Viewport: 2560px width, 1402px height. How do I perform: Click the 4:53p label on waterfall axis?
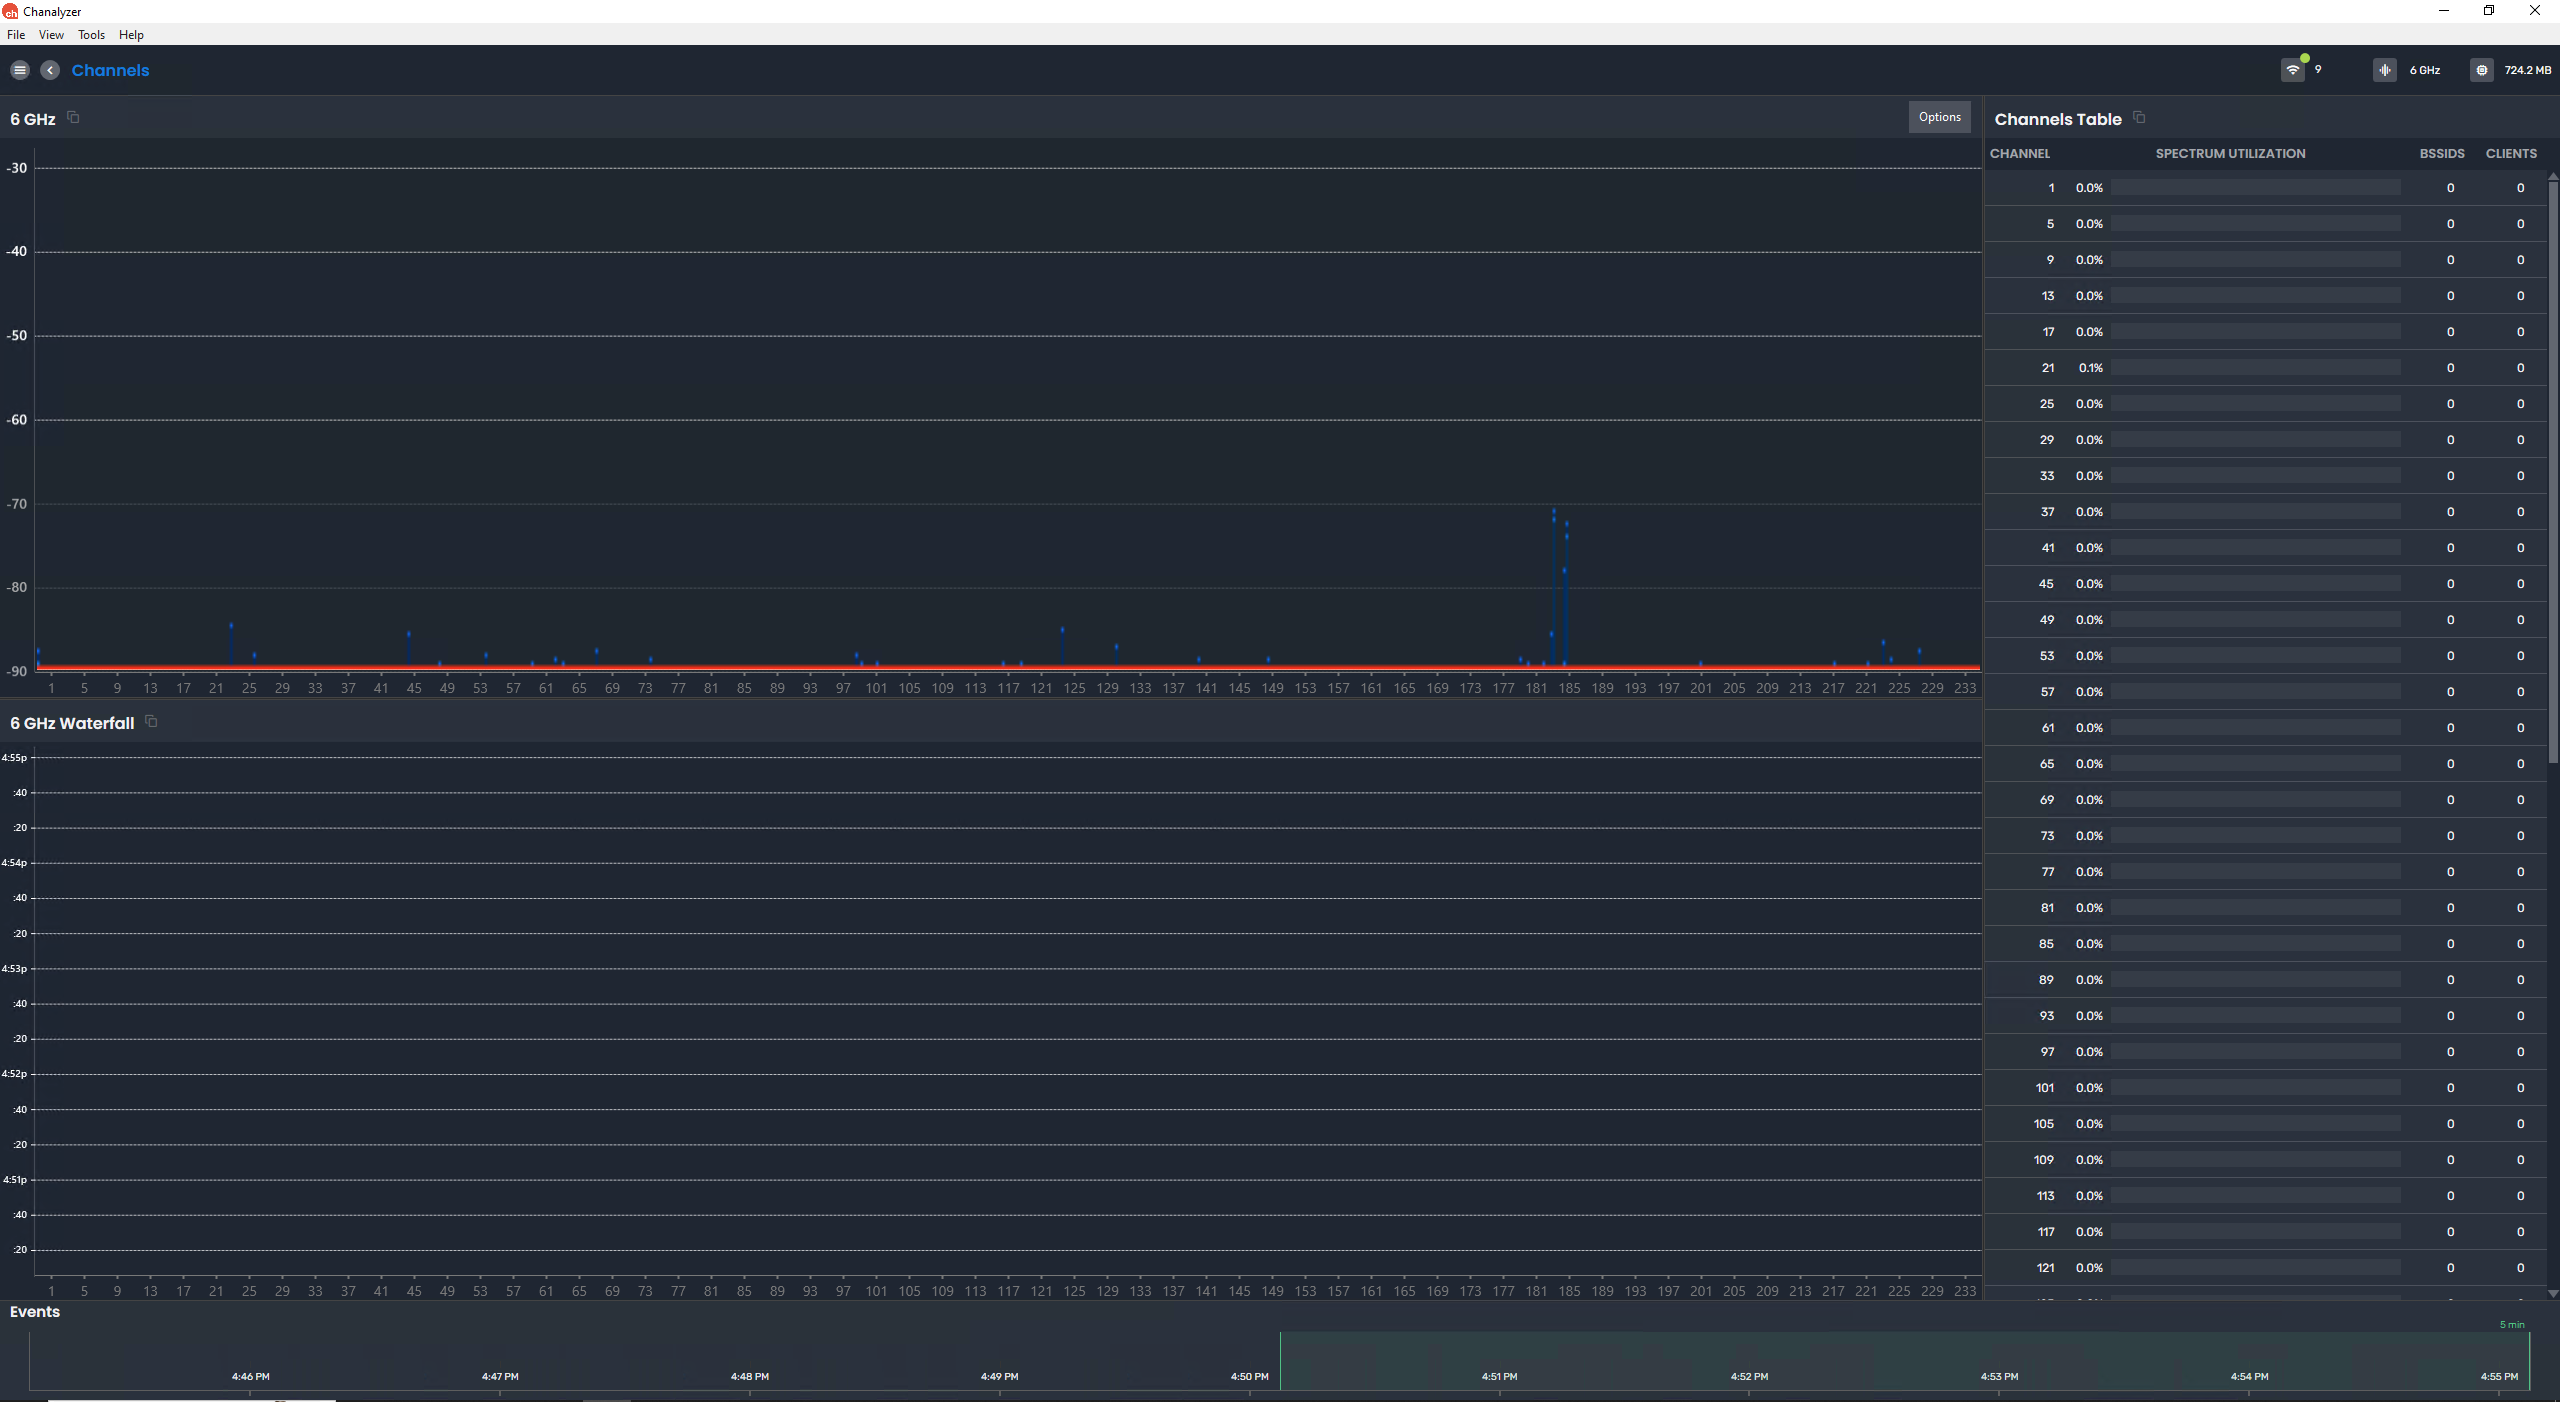coord(14,968)
